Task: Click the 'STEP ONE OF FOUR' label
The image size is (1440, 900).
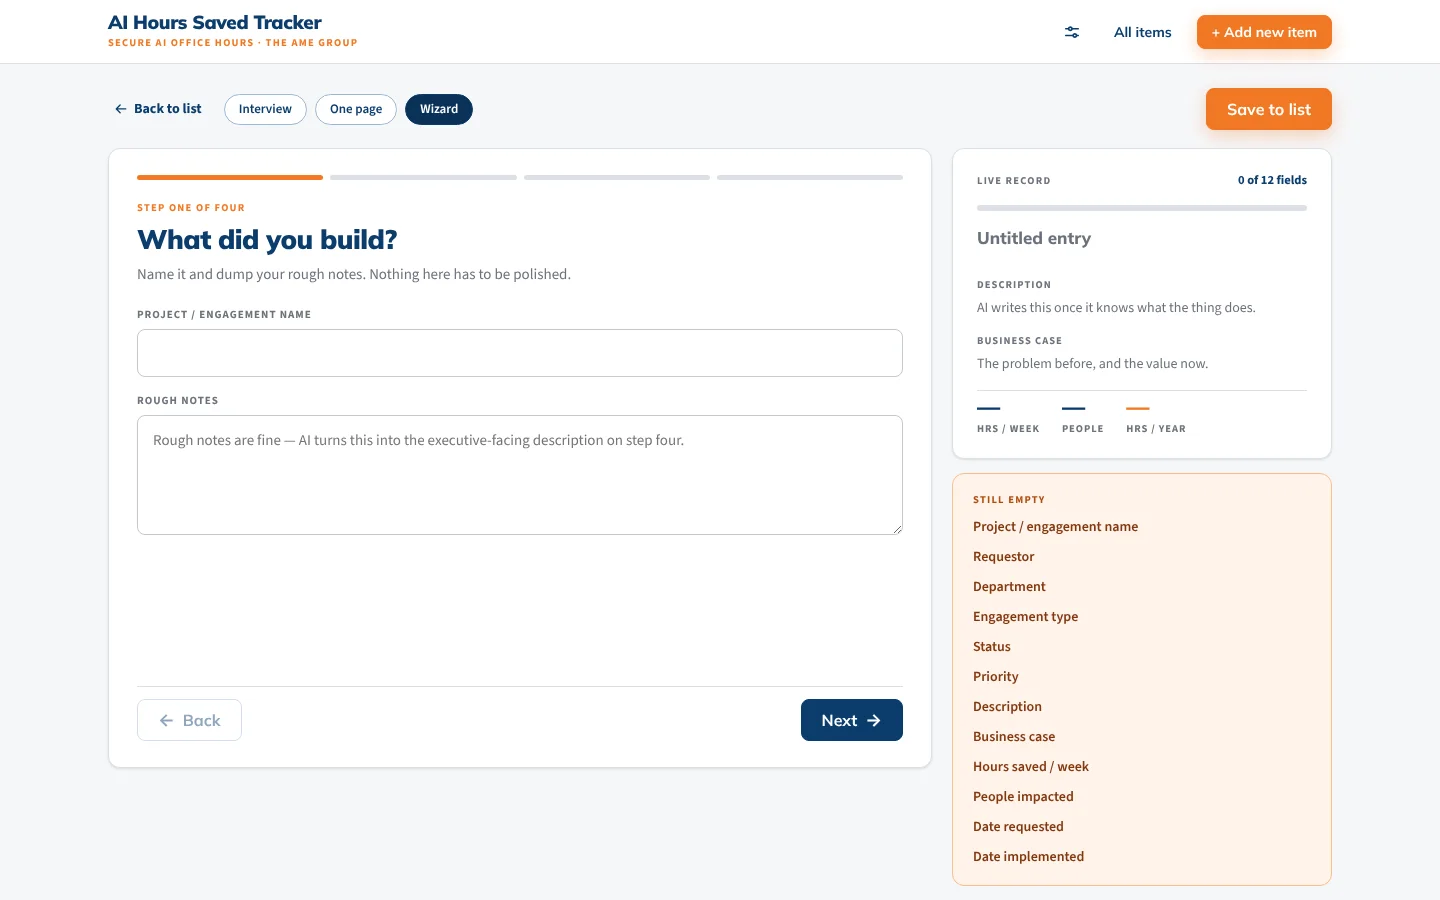Action: coord(191,208)
